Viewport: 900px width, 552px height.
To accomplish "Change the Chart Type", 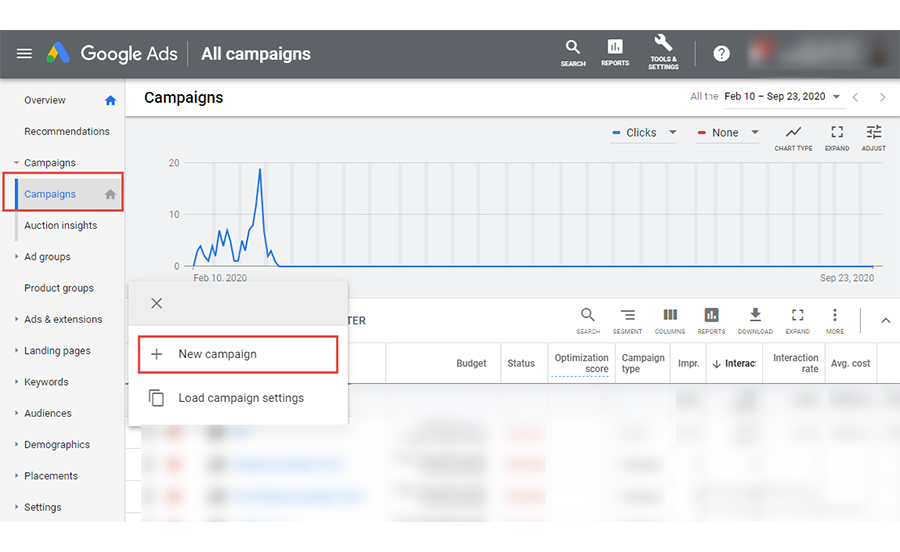I will tap(793, 138).
